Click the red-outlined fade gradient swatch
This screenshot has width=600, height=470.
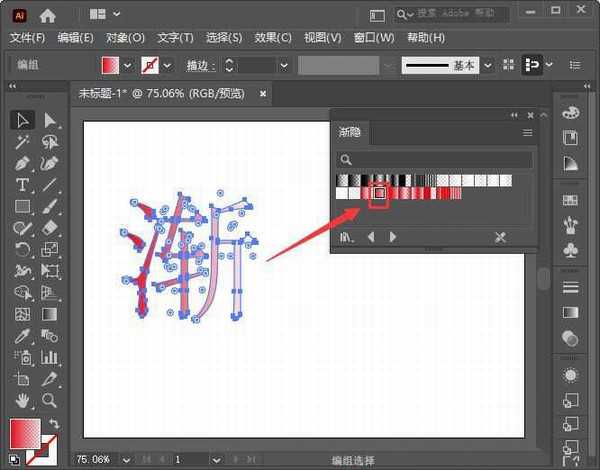(x=379, y=193)
